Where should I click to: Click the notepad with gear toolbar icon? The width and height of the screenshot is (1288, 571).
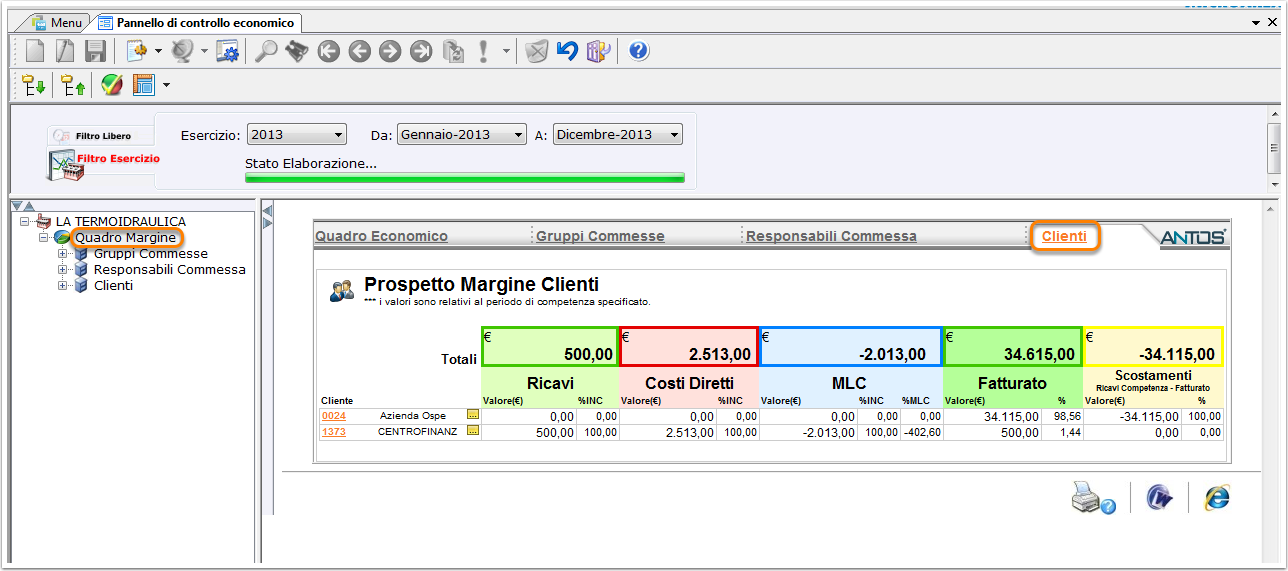coord(137,51)
